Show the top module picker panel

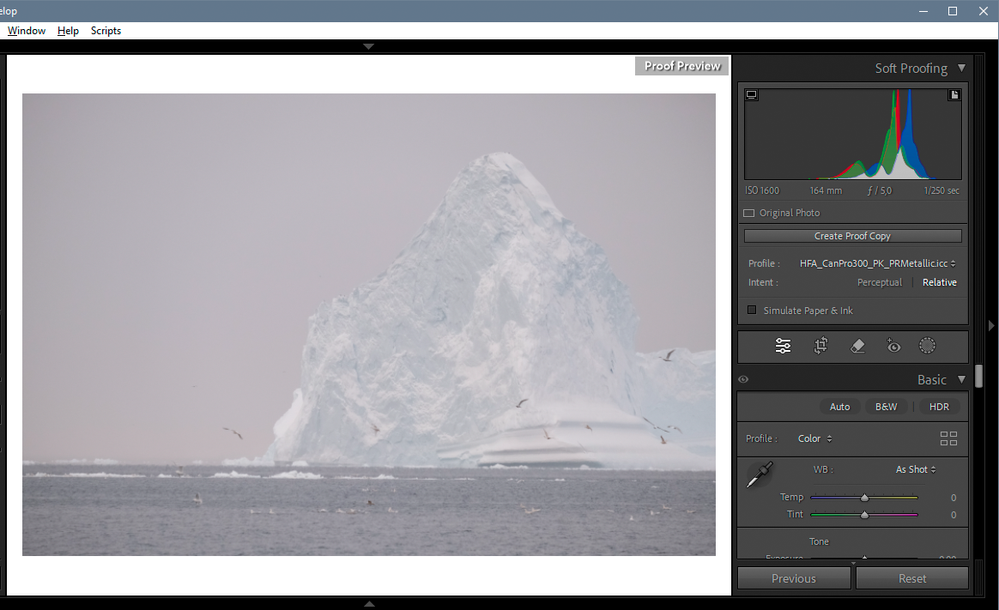[x=368, y=47]
